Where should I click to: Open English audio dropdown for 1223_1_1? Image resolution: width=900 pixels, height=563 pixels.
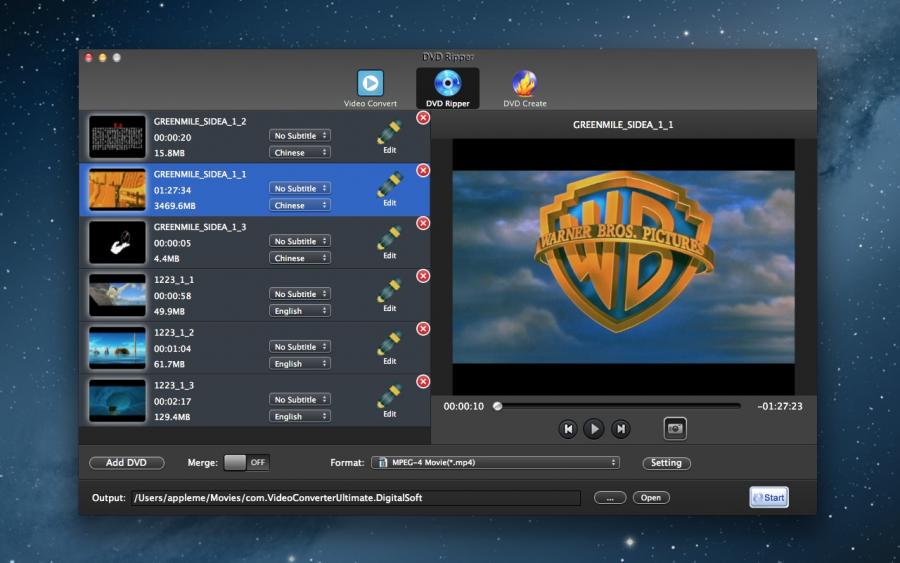coord(300,311)
